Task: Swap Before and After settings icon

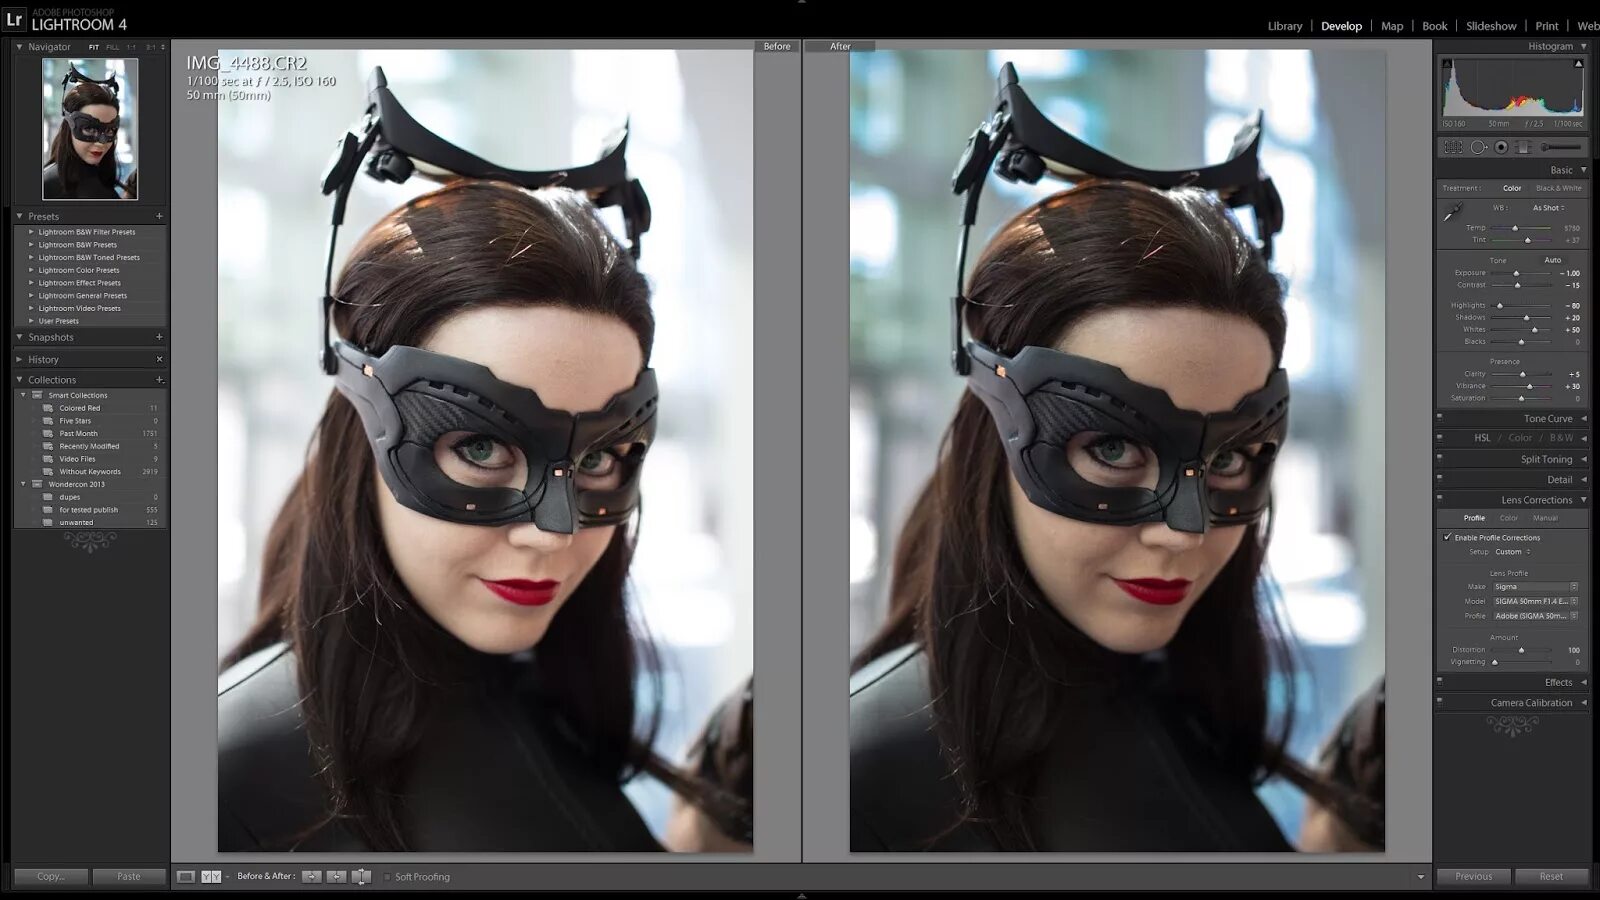Action: 361,877
